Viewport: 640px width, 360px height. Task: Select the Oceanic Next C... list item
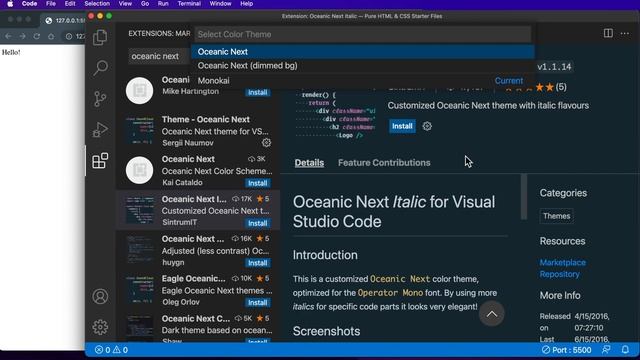pyautogui.click(x=198, y=328)
